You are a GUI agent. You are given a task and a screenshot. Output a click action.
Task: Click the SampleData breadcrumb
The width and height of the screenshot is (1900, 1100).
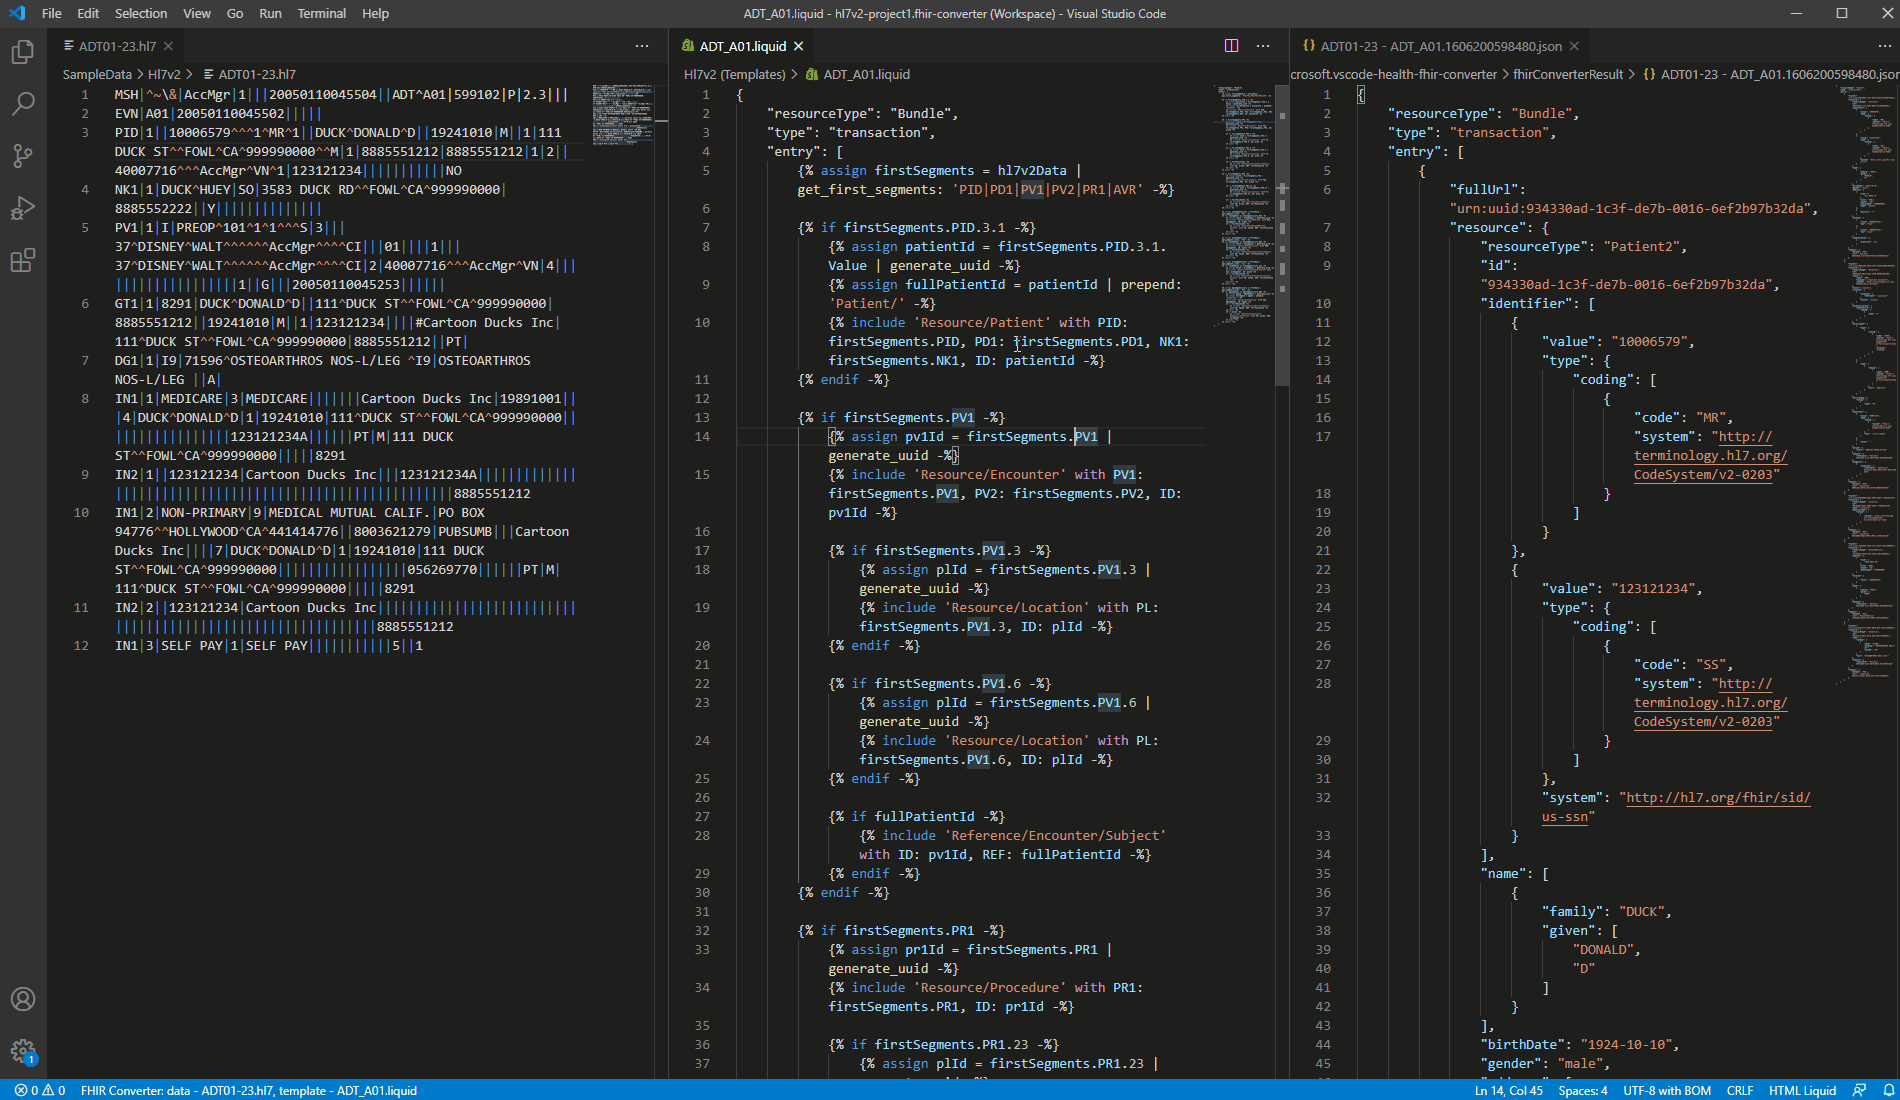[x=97, y=74]
